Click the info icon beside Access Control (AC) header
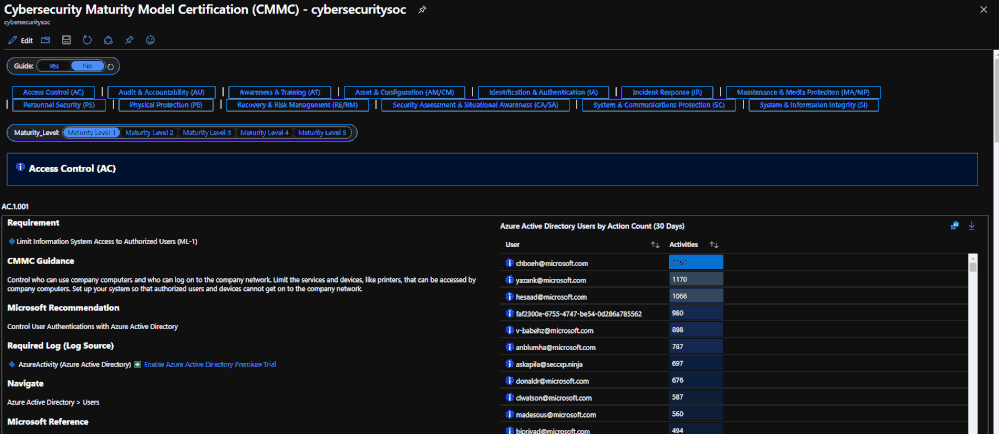 coord(20,168)
